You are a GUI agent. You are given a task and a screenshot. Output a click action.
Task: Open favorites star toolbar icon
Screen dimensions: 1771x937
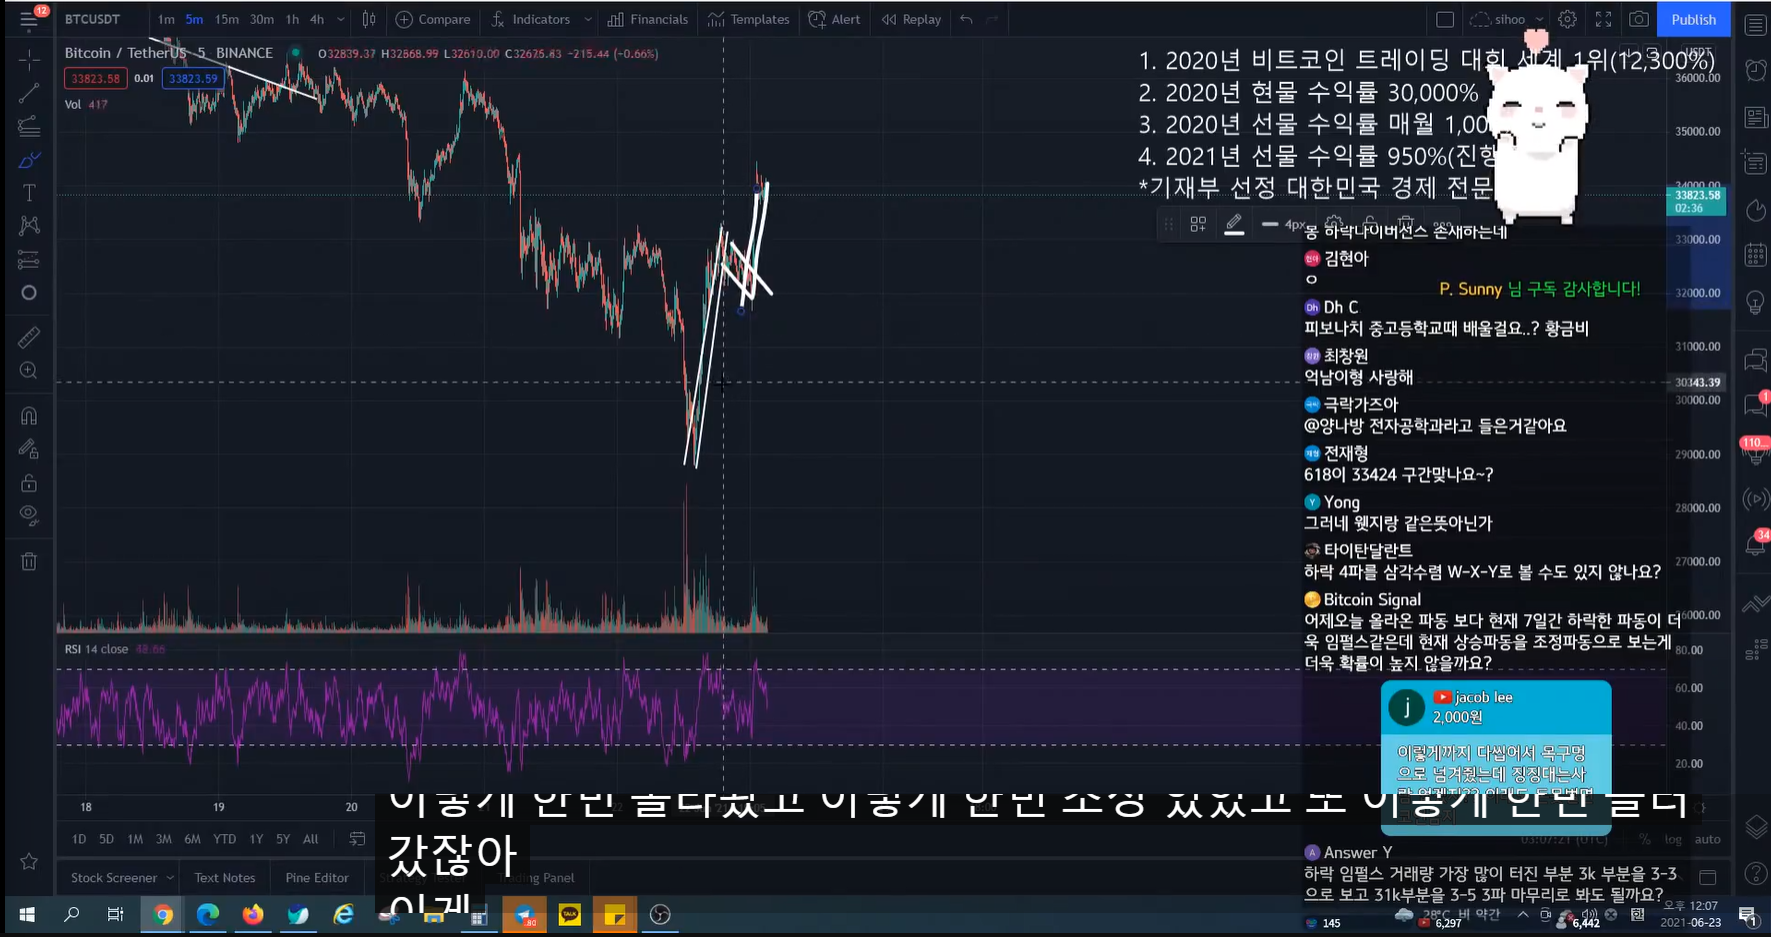pos(29,861)
